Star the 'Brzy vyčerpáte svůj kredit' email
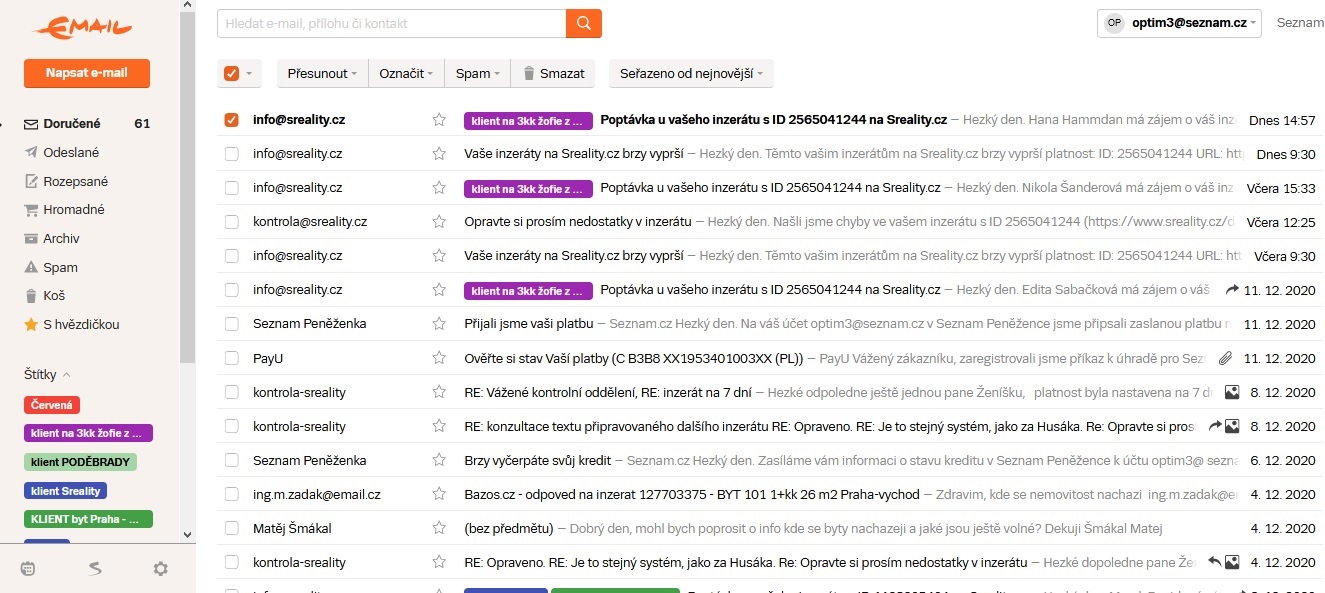The image size is (1325, 593). tap(439, 460)
